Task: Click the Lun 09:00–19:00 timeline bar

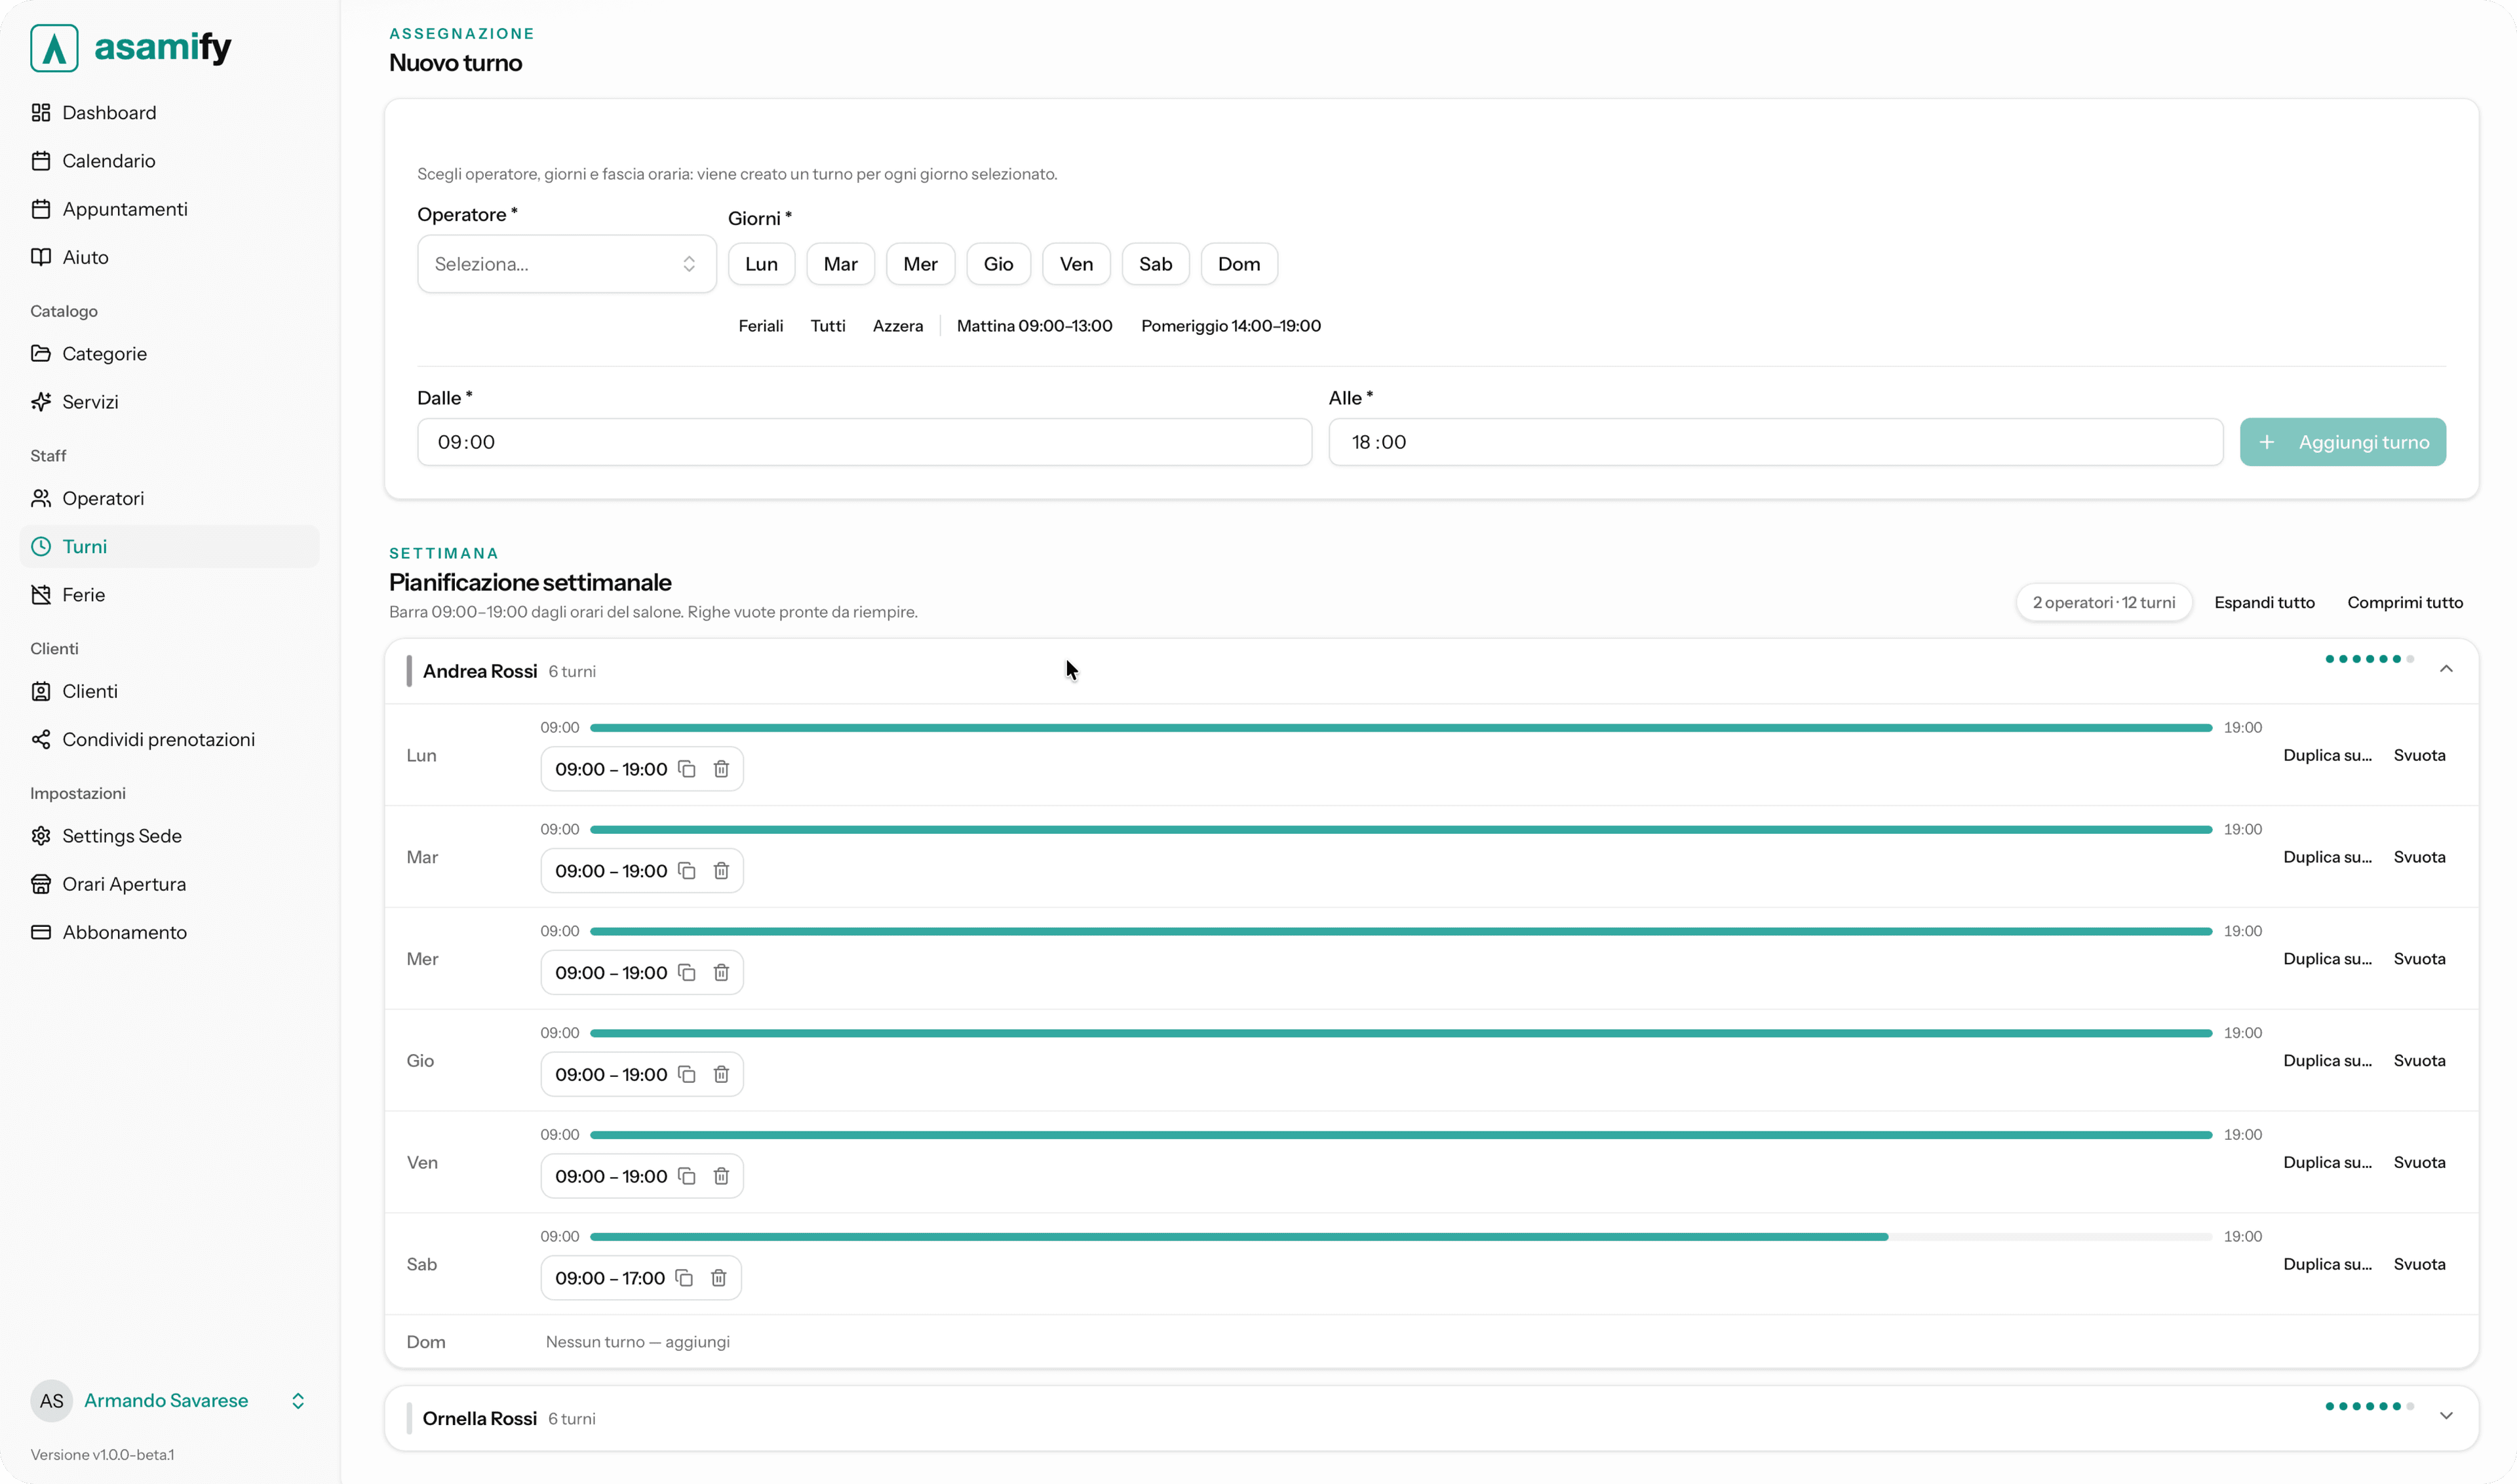Action: 1400,728
